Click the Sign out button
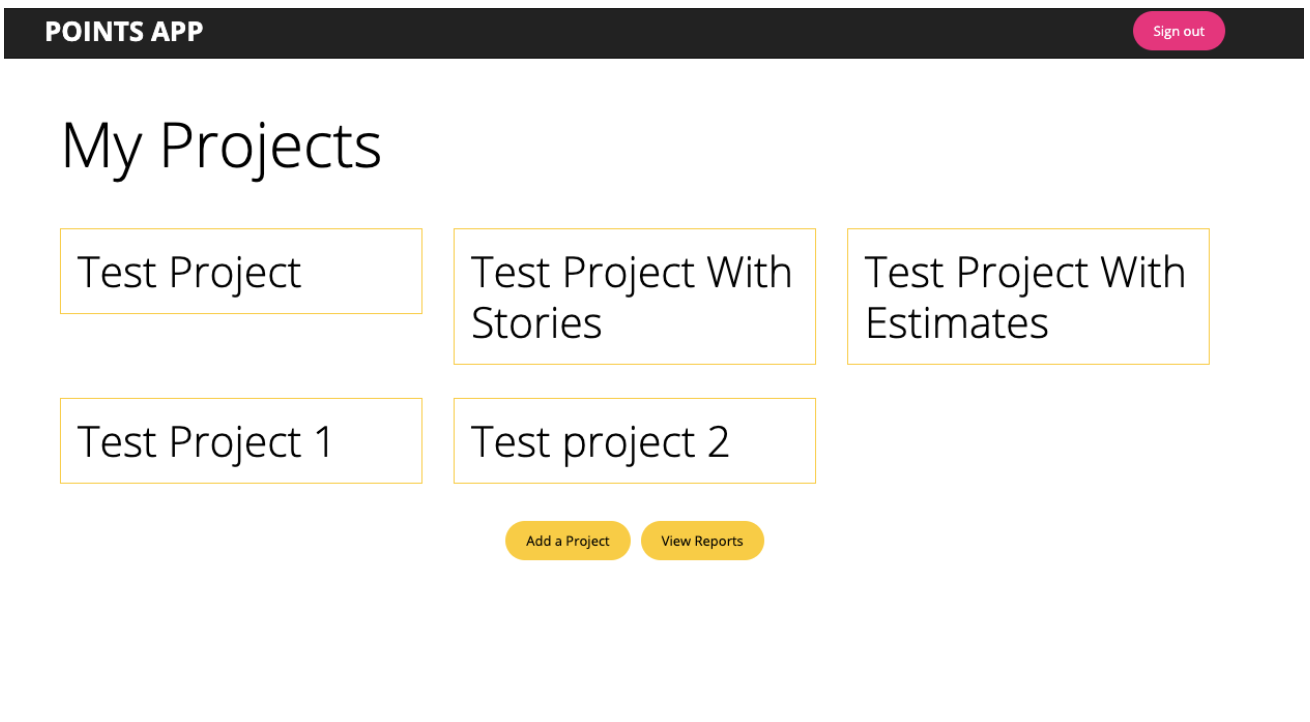The image size is (1310, 722). click(1178, 31)
